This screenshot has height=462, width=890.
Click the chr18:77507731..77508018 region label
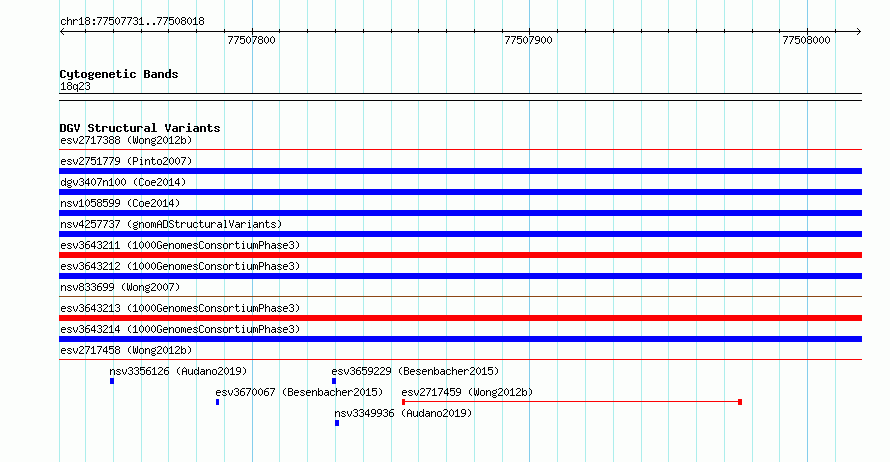pyautogui.click(x=132, y=21)
